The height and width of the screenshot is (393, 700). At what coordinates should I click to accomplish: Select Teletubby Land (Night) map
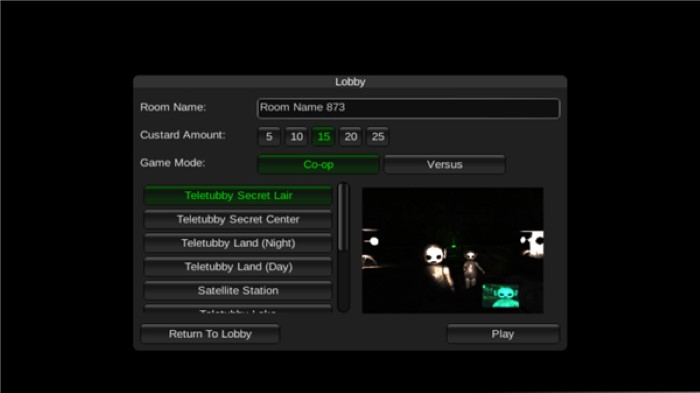(x=238, y=243)
